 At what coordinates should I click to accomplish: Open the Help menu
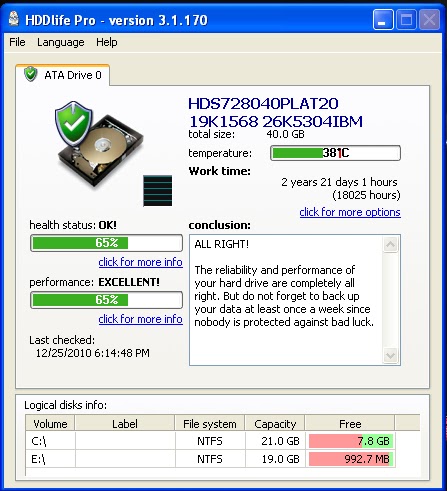click(x=107, y=42)
